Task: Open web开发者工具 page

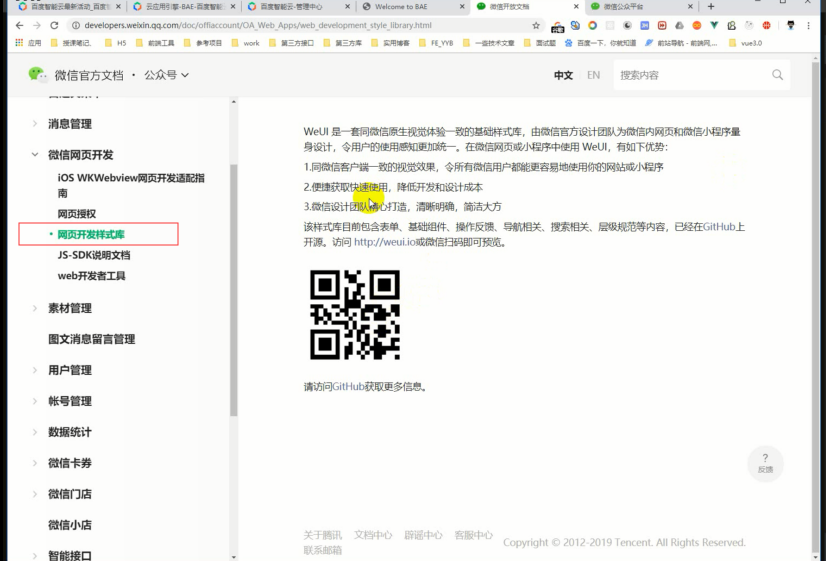Action: 92,276
